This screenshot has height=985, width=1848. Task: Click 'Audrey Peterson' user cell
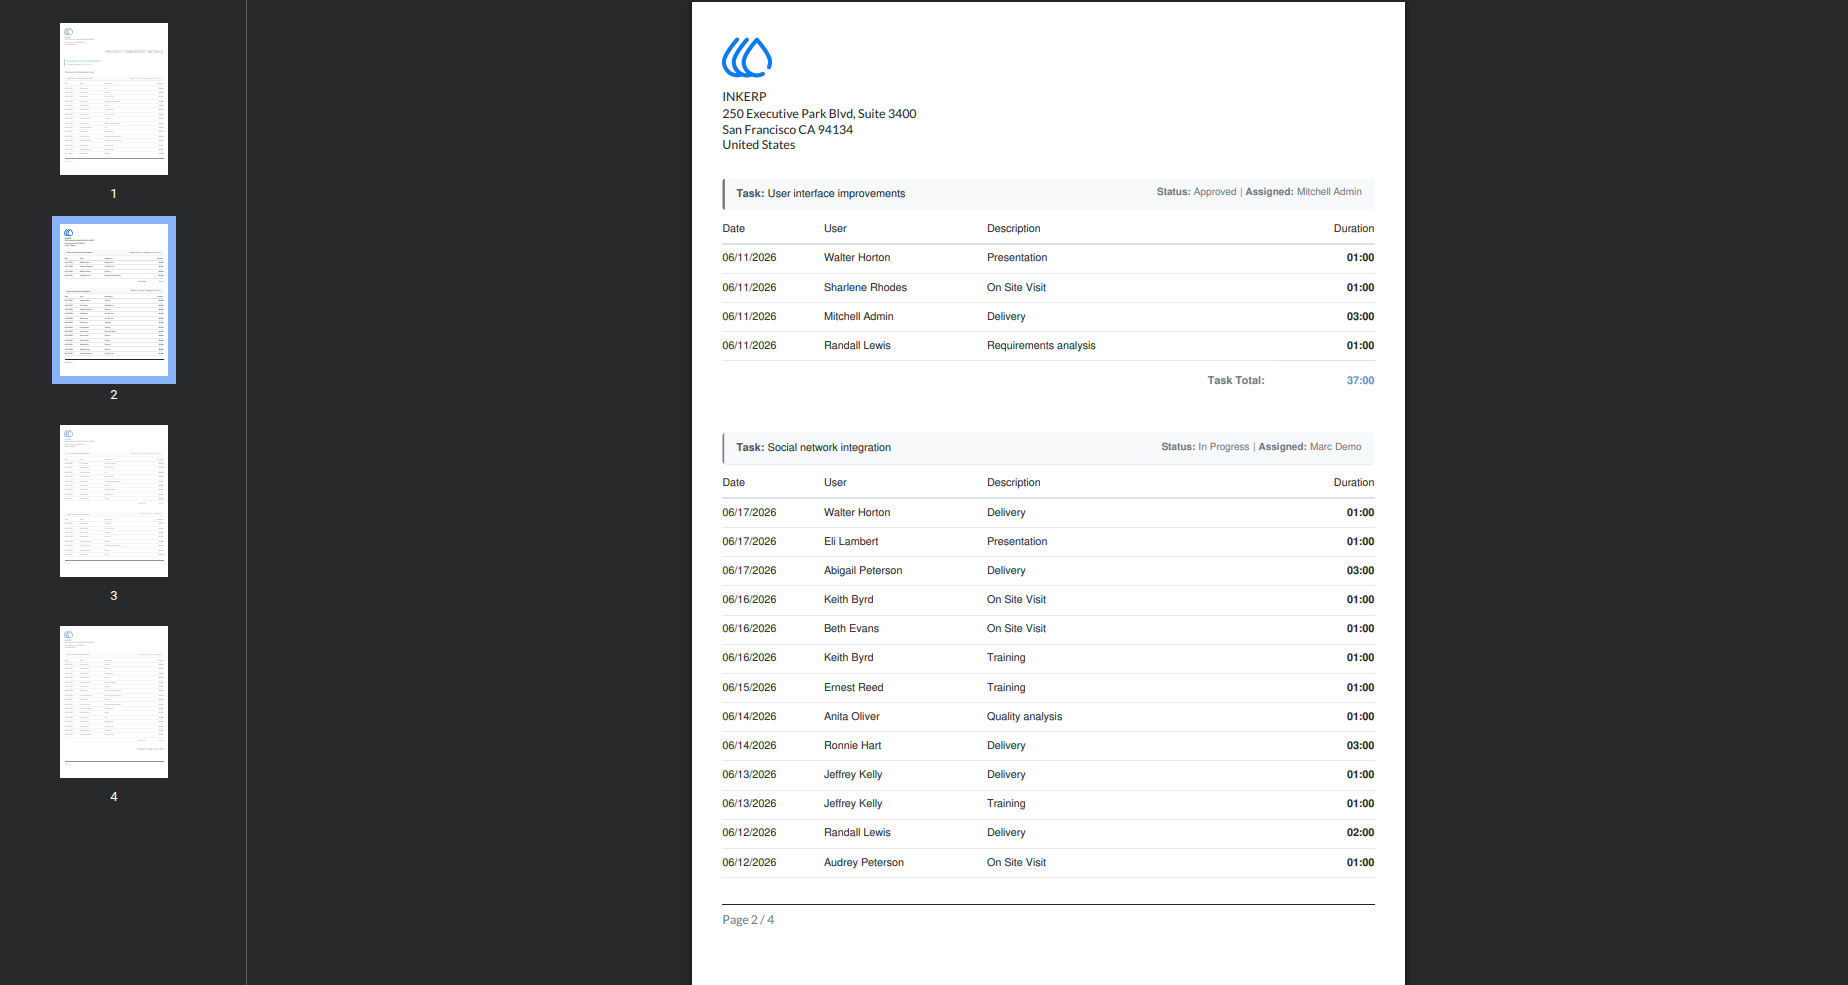(863, 863)
